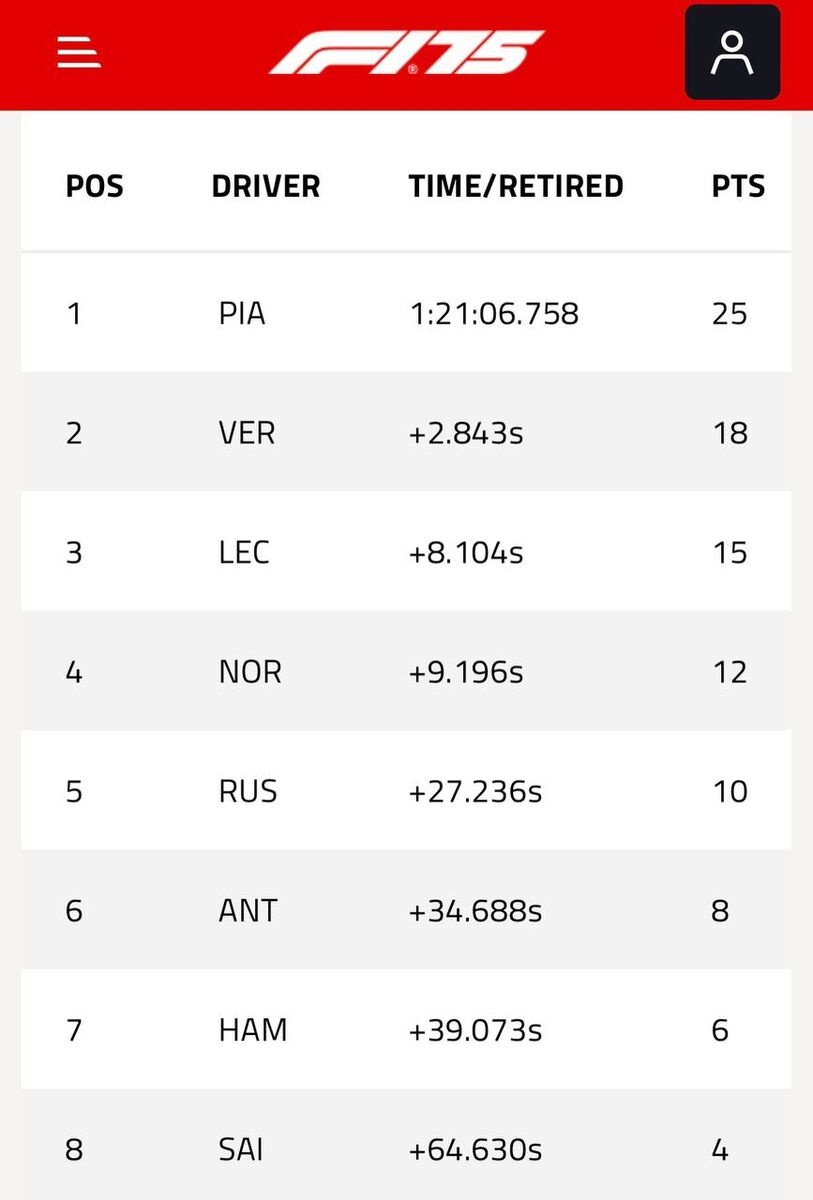Screen dimensions: 813x1200
Task: Click the PTS column header
Action: coord(738,186)
